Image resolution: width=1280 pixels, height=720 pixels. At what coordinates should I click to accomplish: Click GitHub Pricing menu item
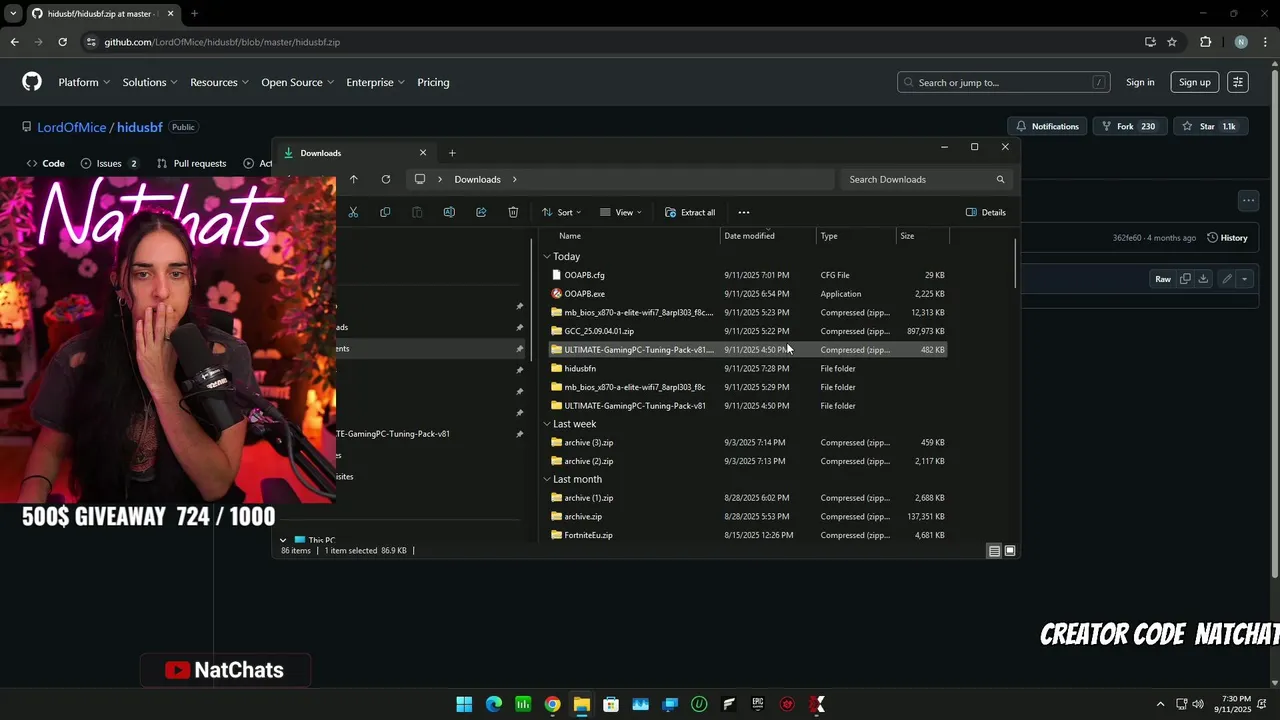[x=433, y=82]
